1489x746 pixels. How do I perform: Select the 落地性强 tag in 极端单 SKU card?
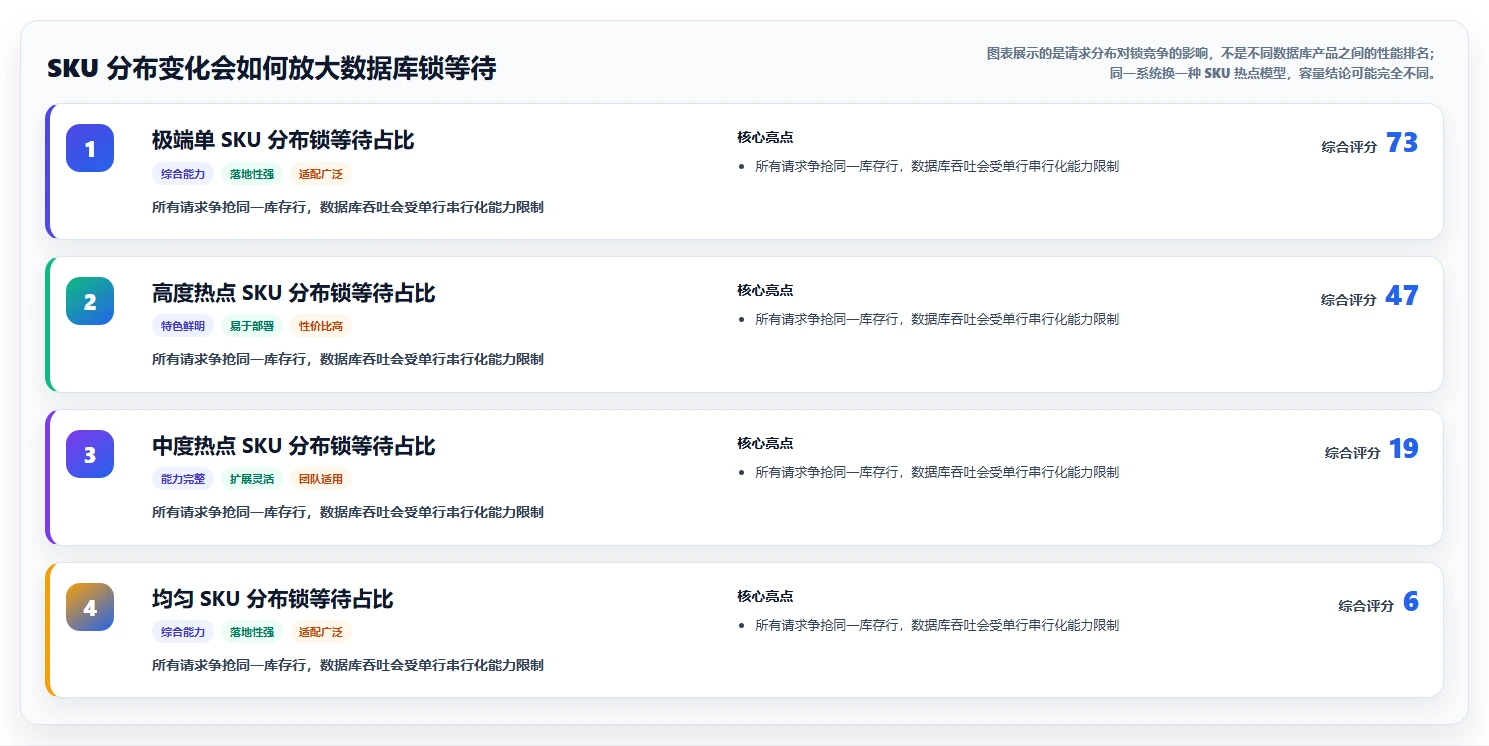pos(252,174)
